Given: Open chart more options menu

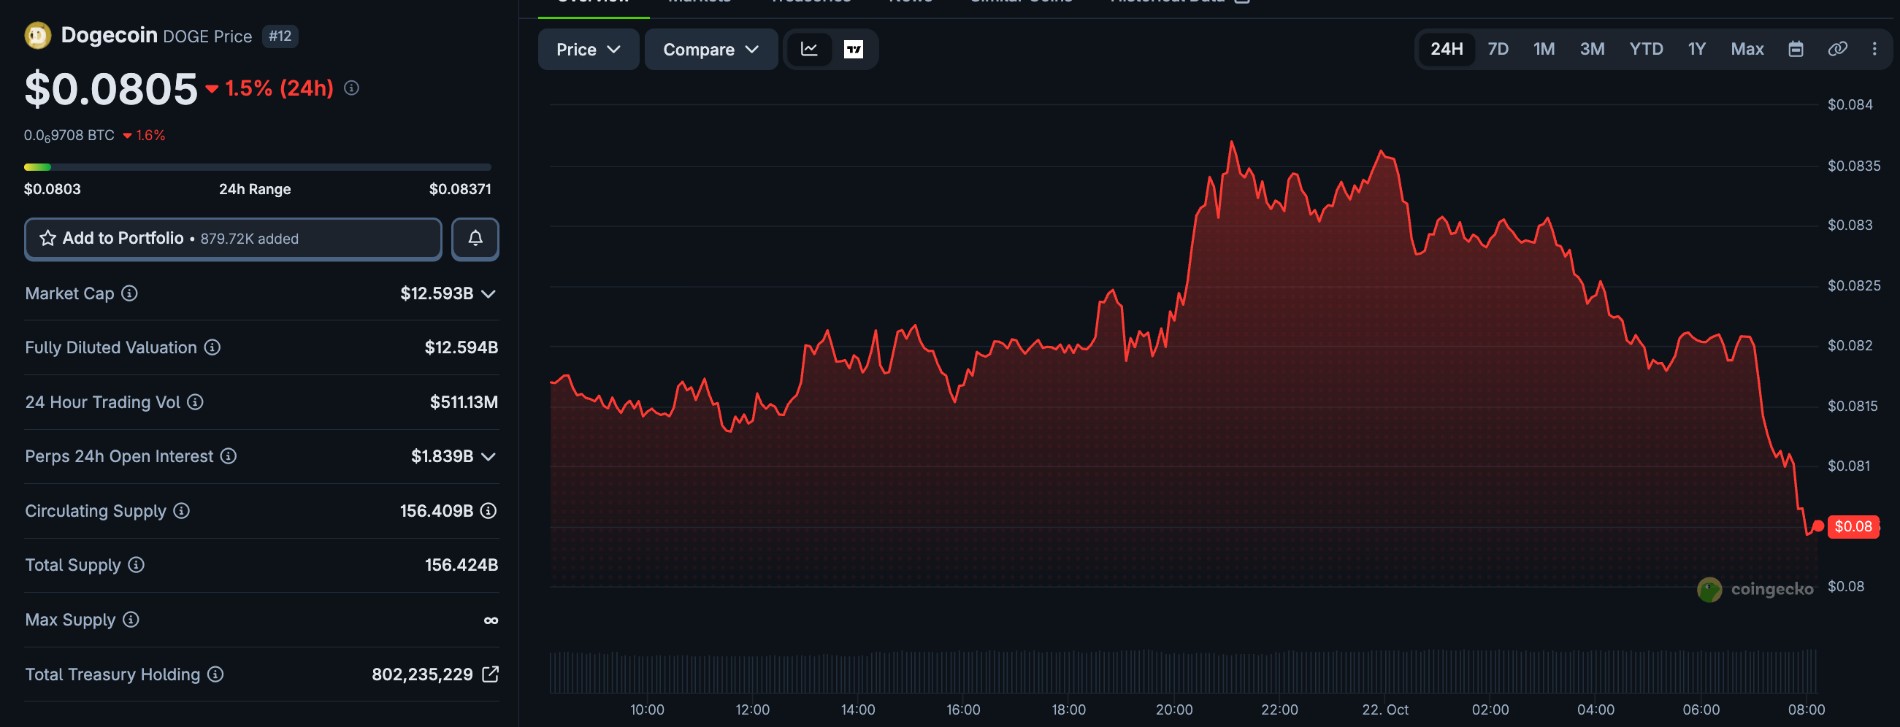Looking at the screenshot, I should pyautogui.click(x=1874, y=49).
